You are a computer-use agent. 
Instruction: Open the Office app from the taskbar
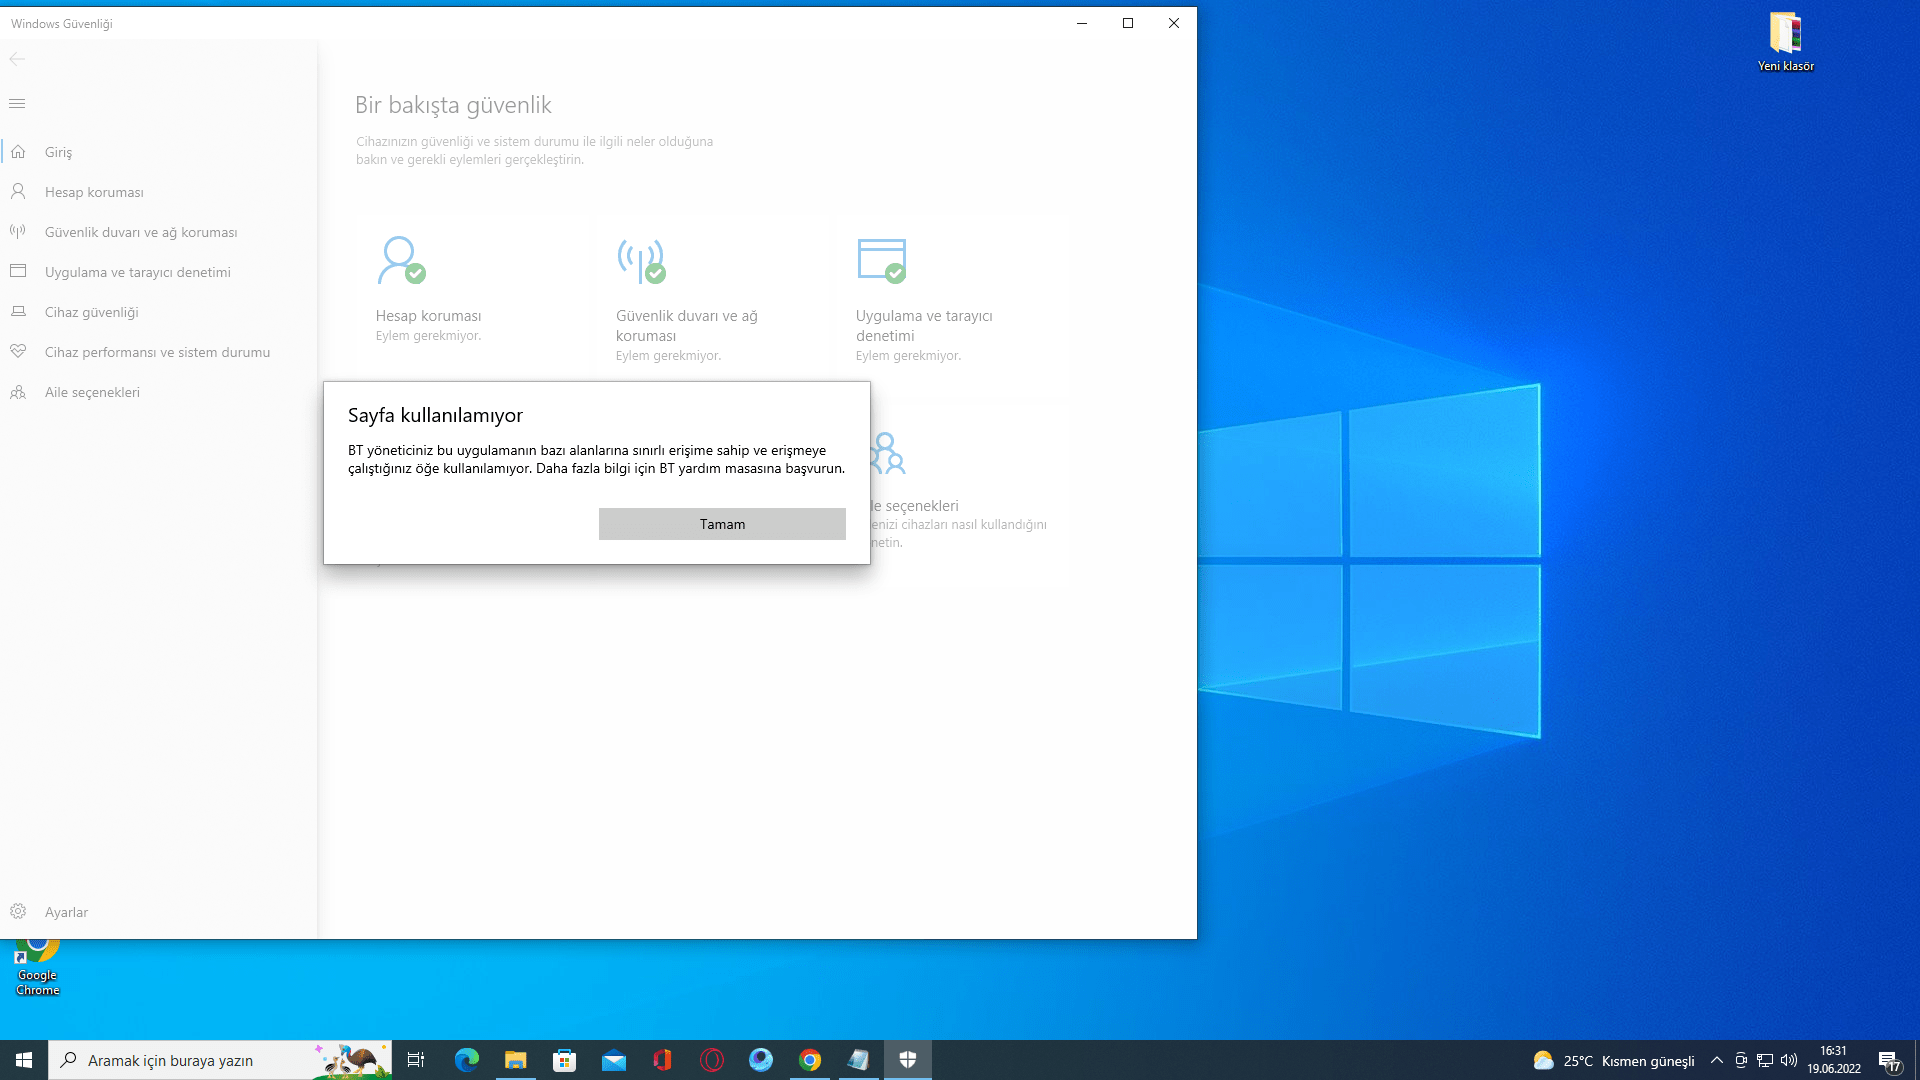click(663, 1060)
